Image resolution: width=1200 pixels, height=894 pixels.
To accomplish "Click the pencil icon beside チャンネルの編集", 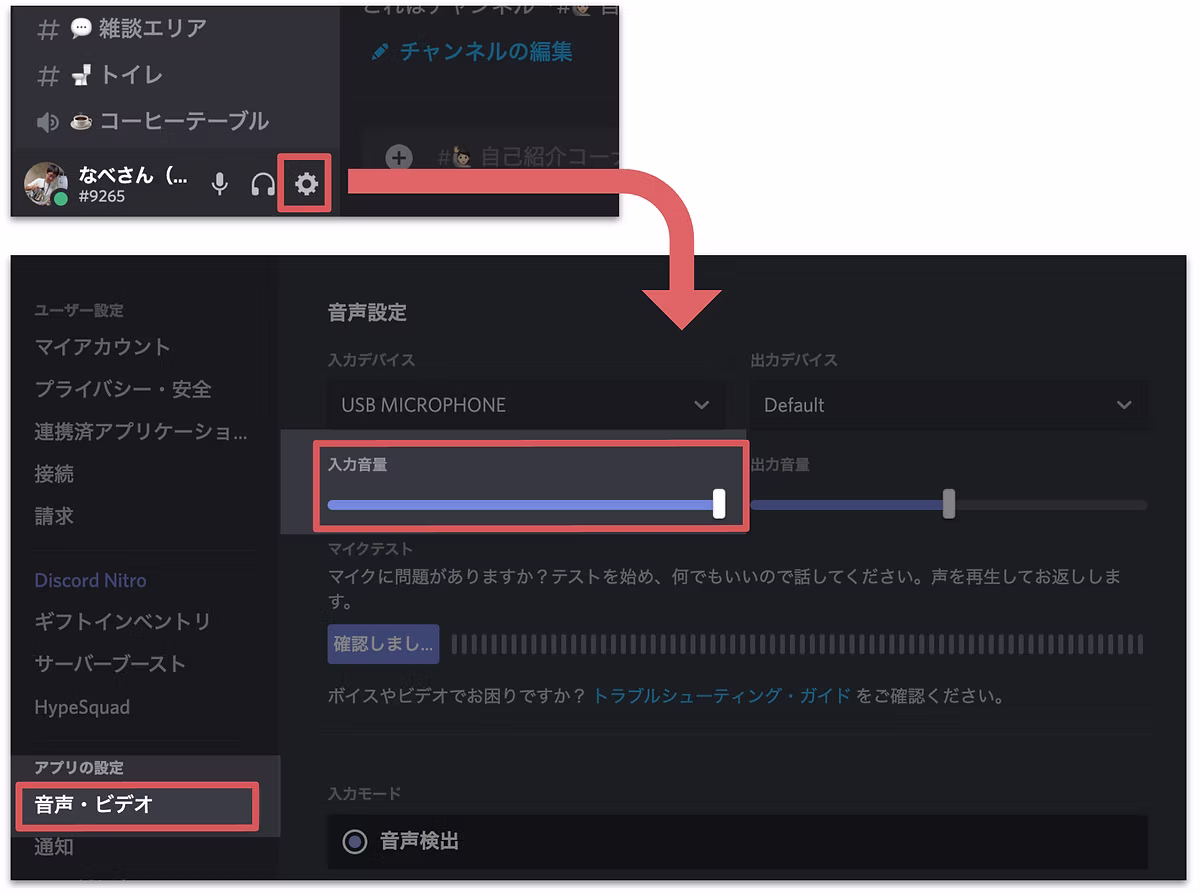I will coord(379,52).
